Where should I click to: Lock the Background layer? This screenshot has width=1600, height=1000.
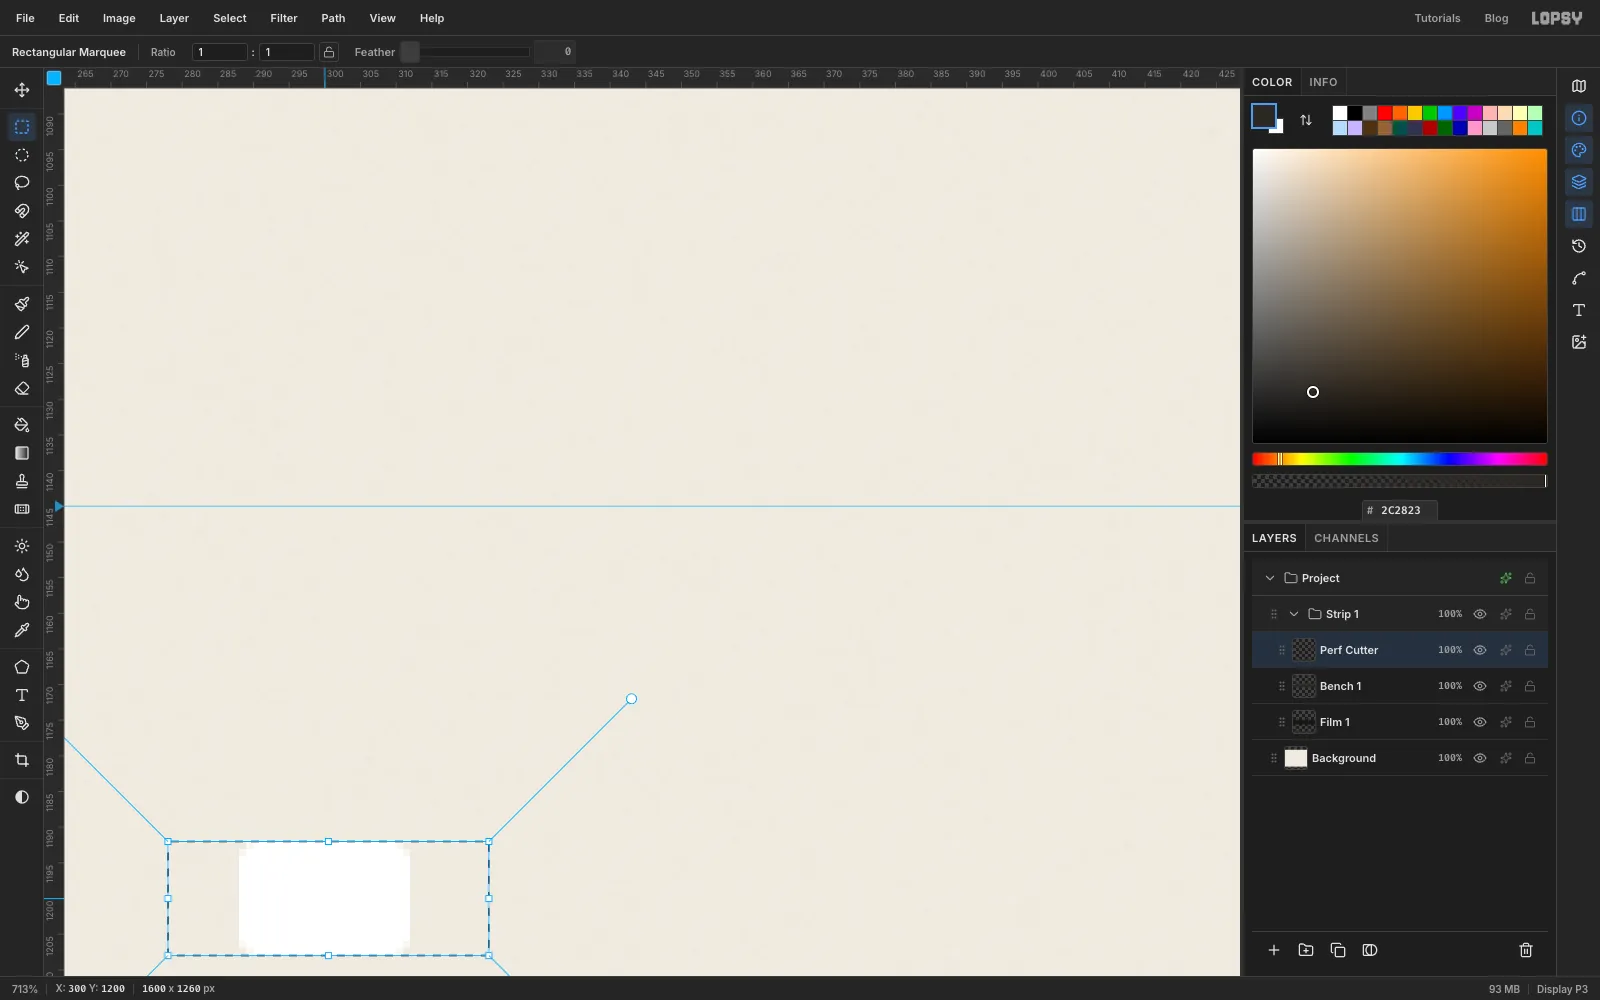[x=1530, y=758]
